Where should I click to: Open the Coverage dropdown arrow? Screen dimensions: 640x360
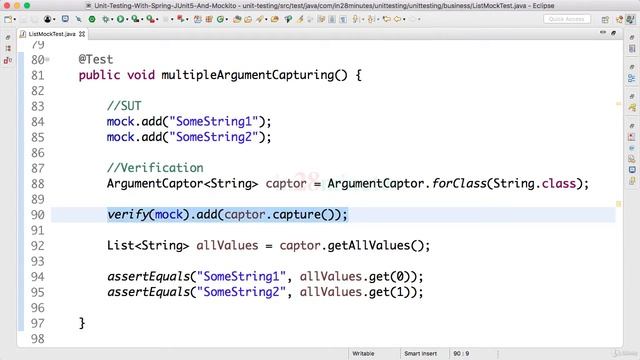pos(142,19)
